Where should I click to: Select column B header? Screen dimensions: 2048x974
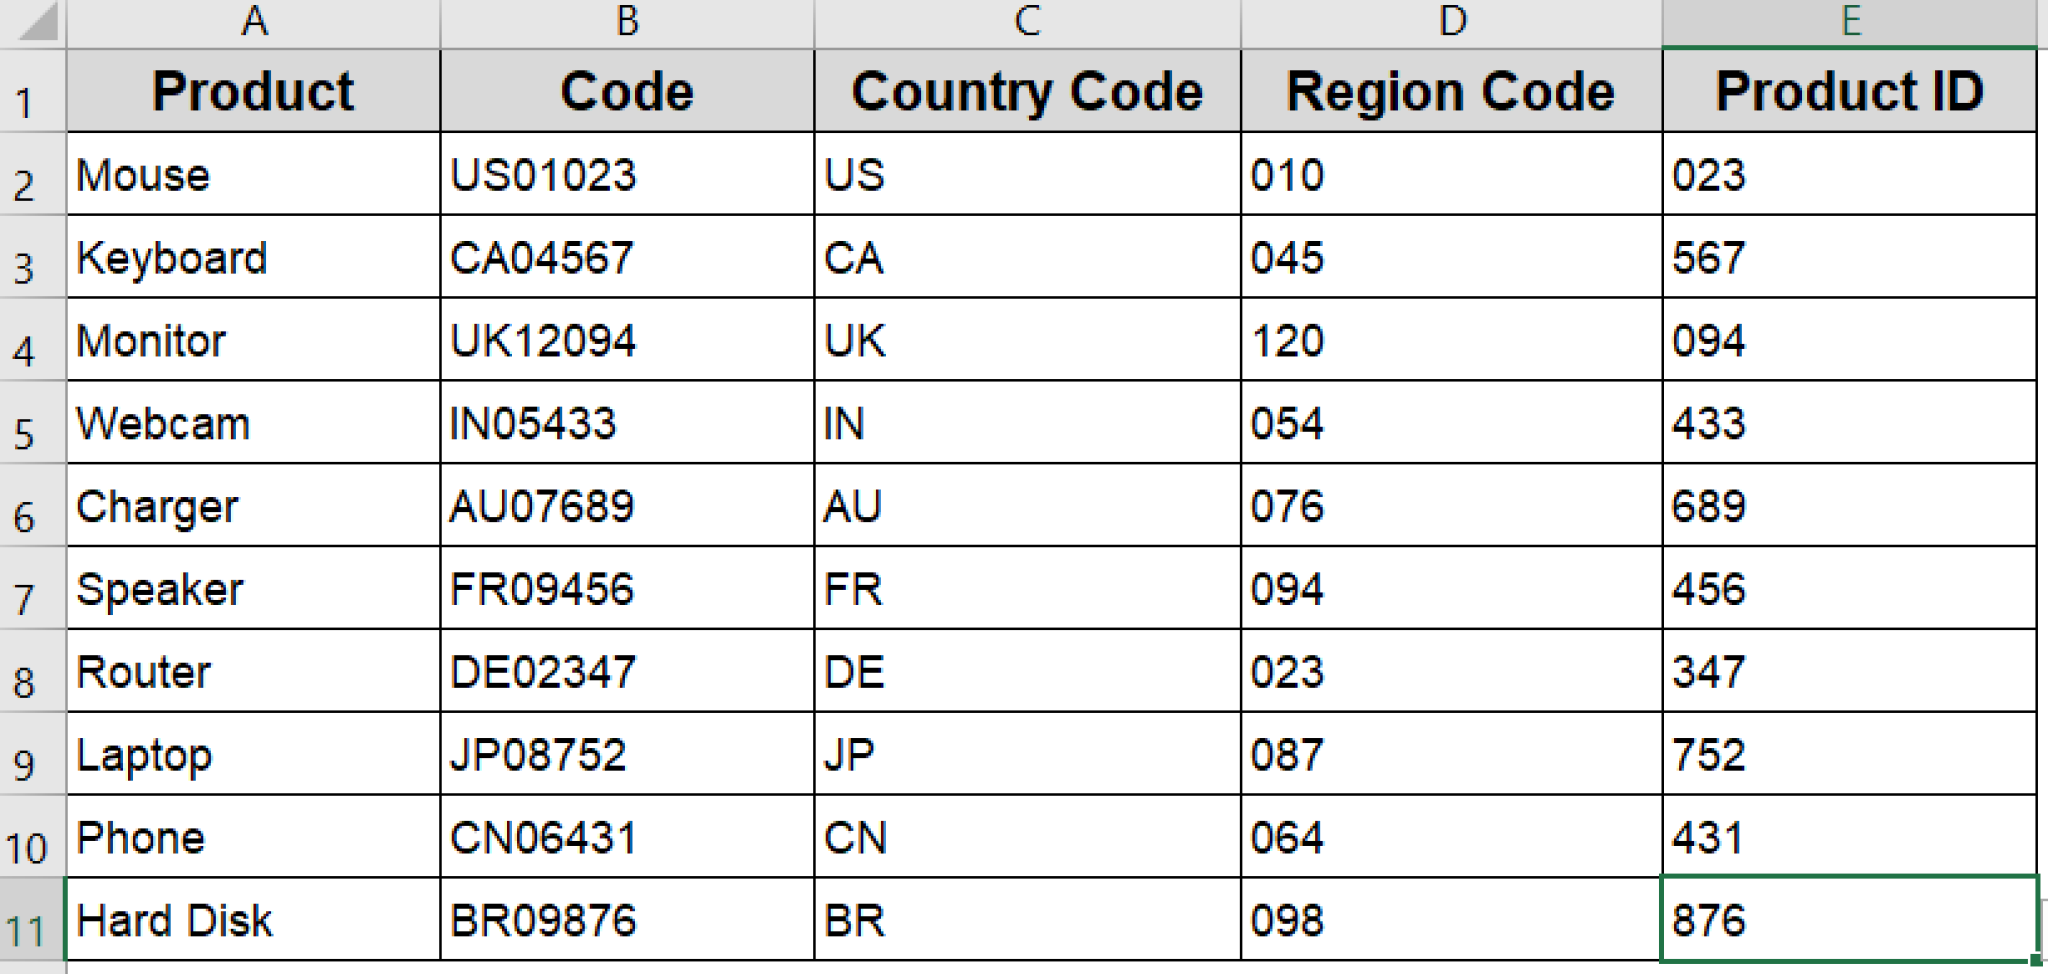[x=626, y=18]
